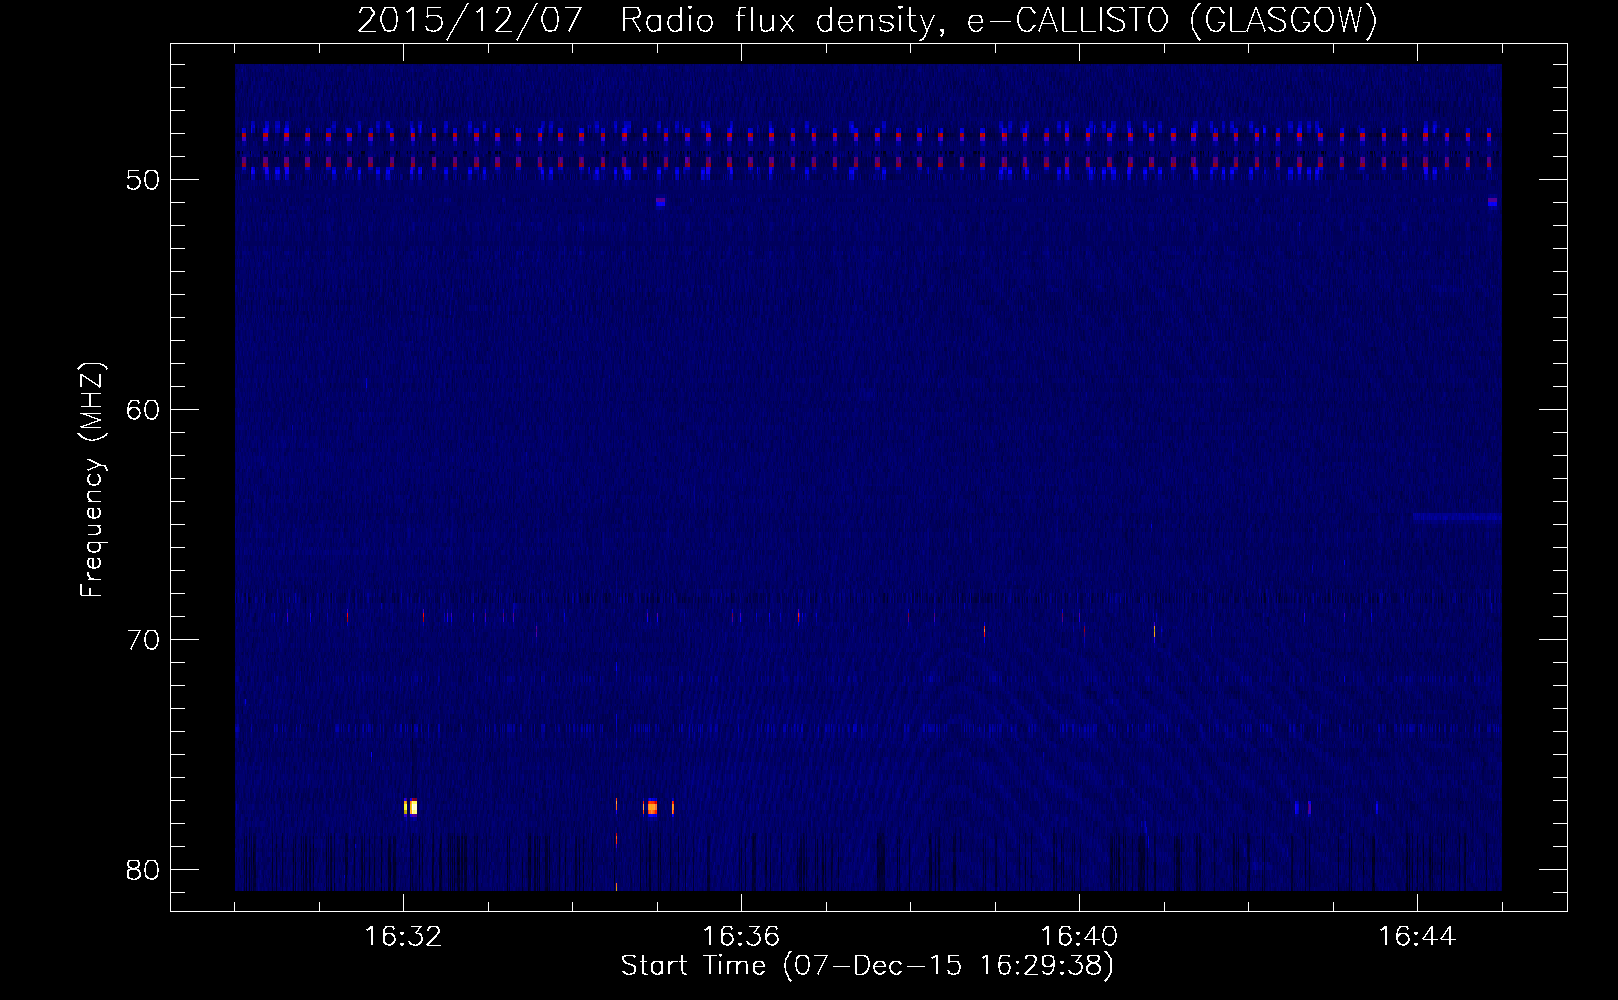Click the 'Start Time (07-Dec-15 16:29:38)' axis label
This screenshot has width=1618, height=1000.
coord(867,966)
